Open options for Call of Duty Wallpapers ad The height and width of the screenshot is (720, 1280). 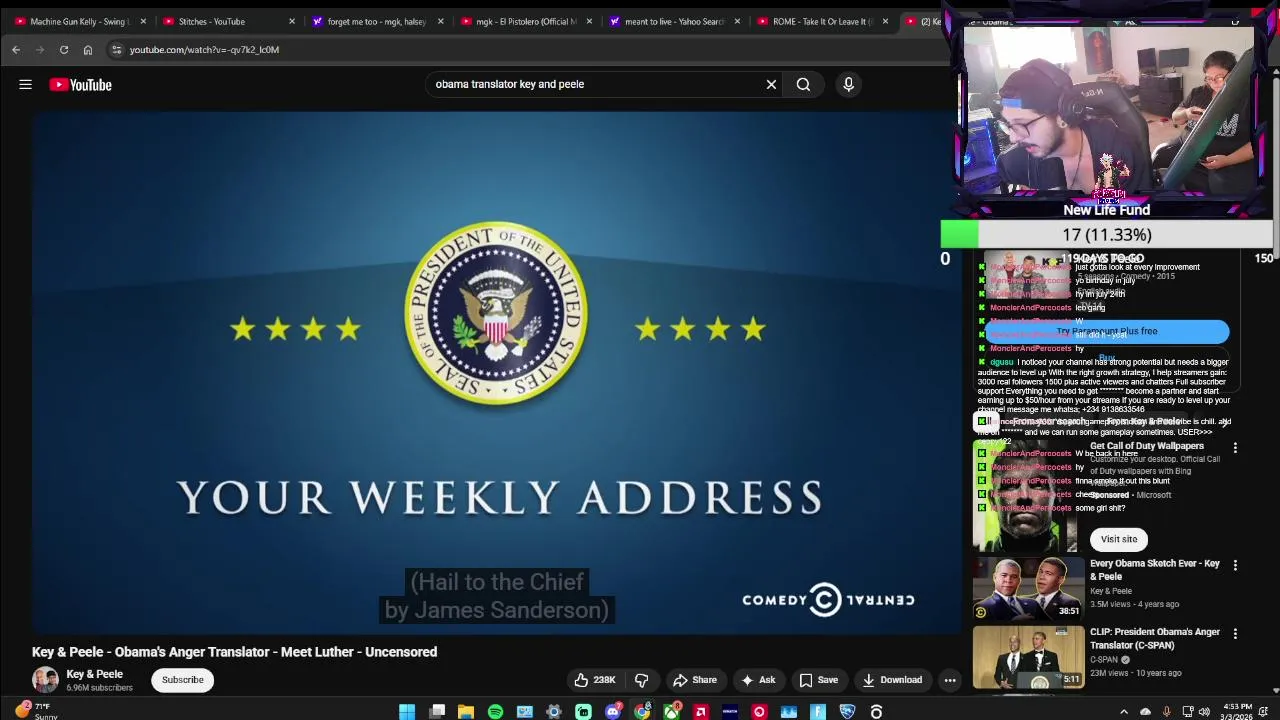(1235, 448)
